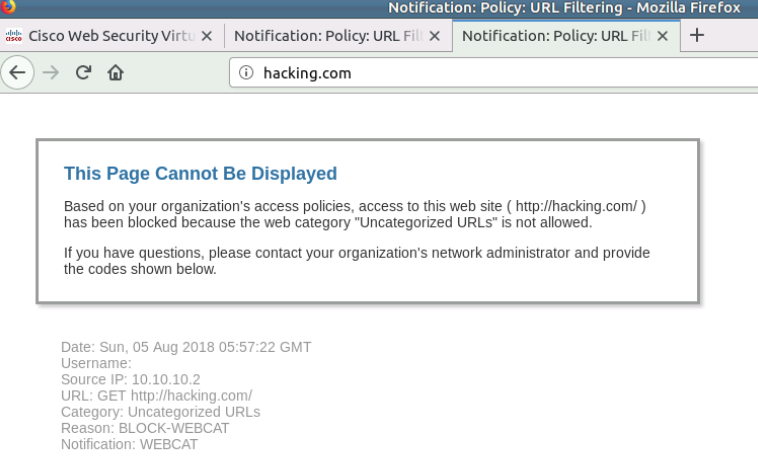Click the Cisco favicon on first tab
758x462 pixels.
(14, 35)
